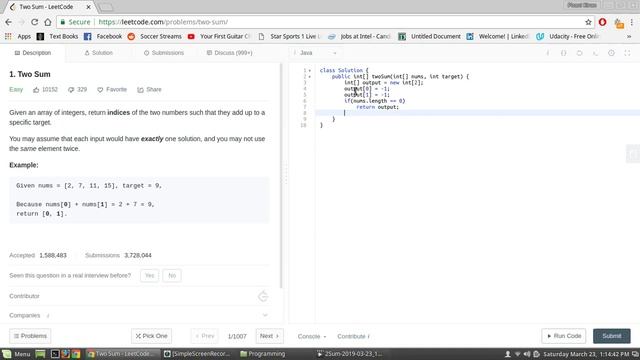Share the problem via Share button
640x360 pixels.
(x=149, y=89)
